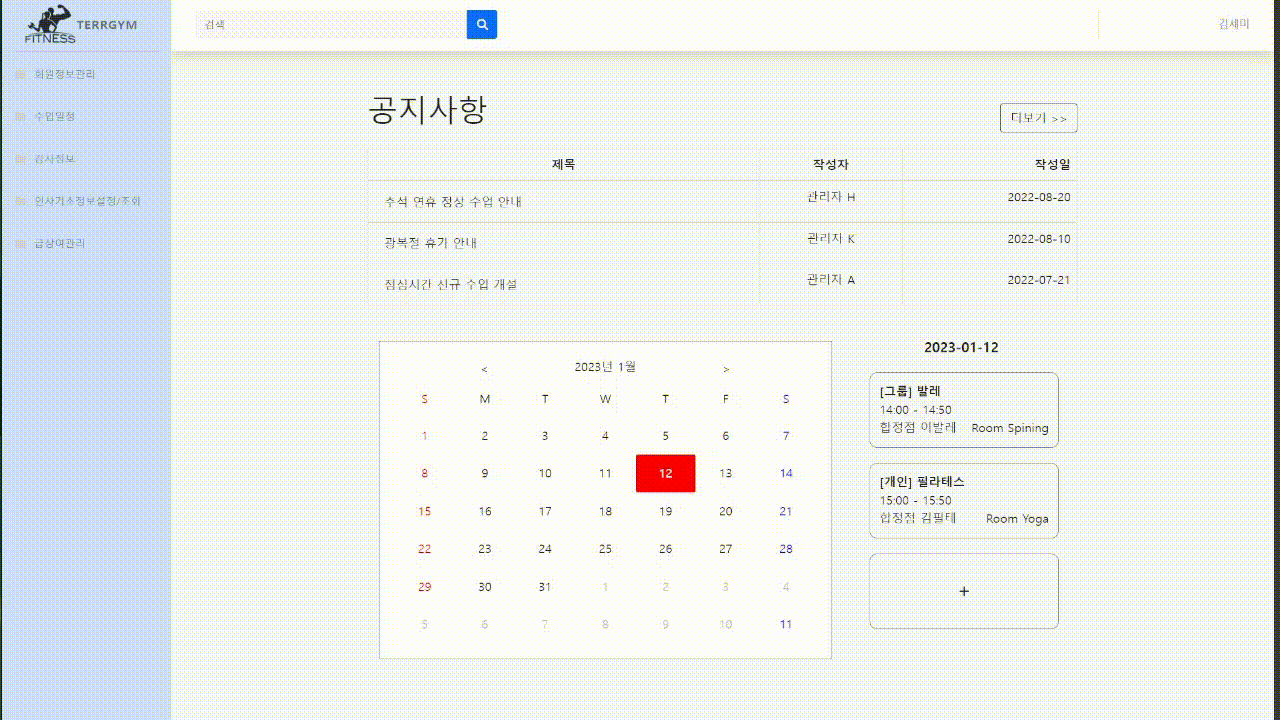This screenshot has height=720, width=1280.
Task: Select January 25 in calendar
Action: click(605, 549)
